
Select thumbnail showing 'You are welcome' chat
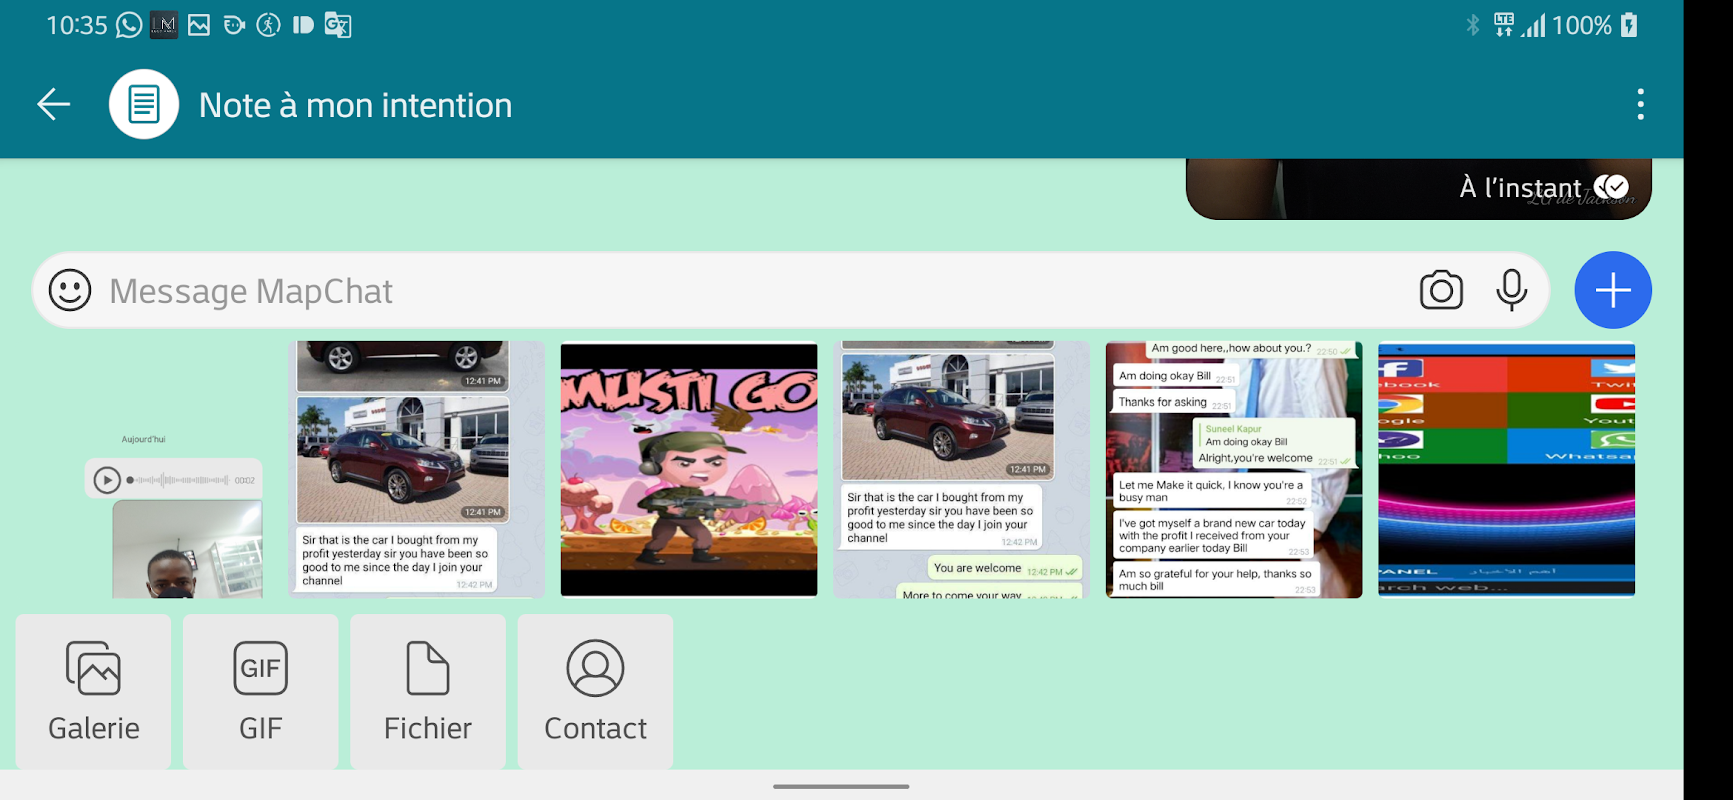[x=962, y=470]
